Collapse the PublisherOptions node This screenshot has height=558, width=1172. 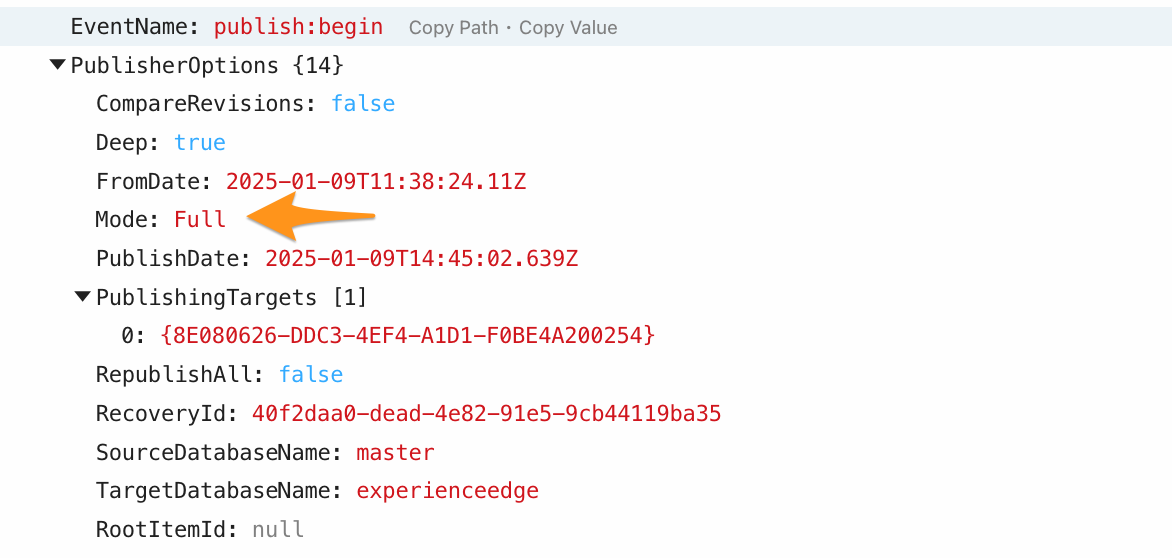click(58, 66)
